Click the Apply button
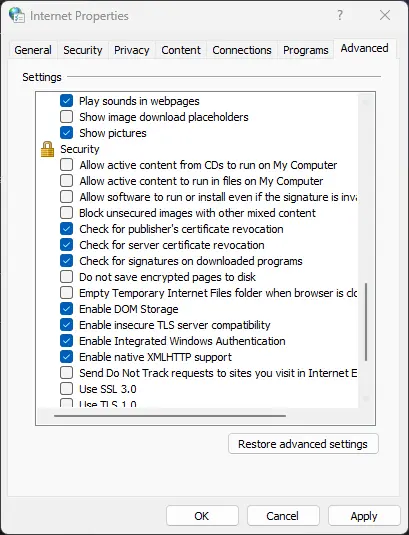 364,516
